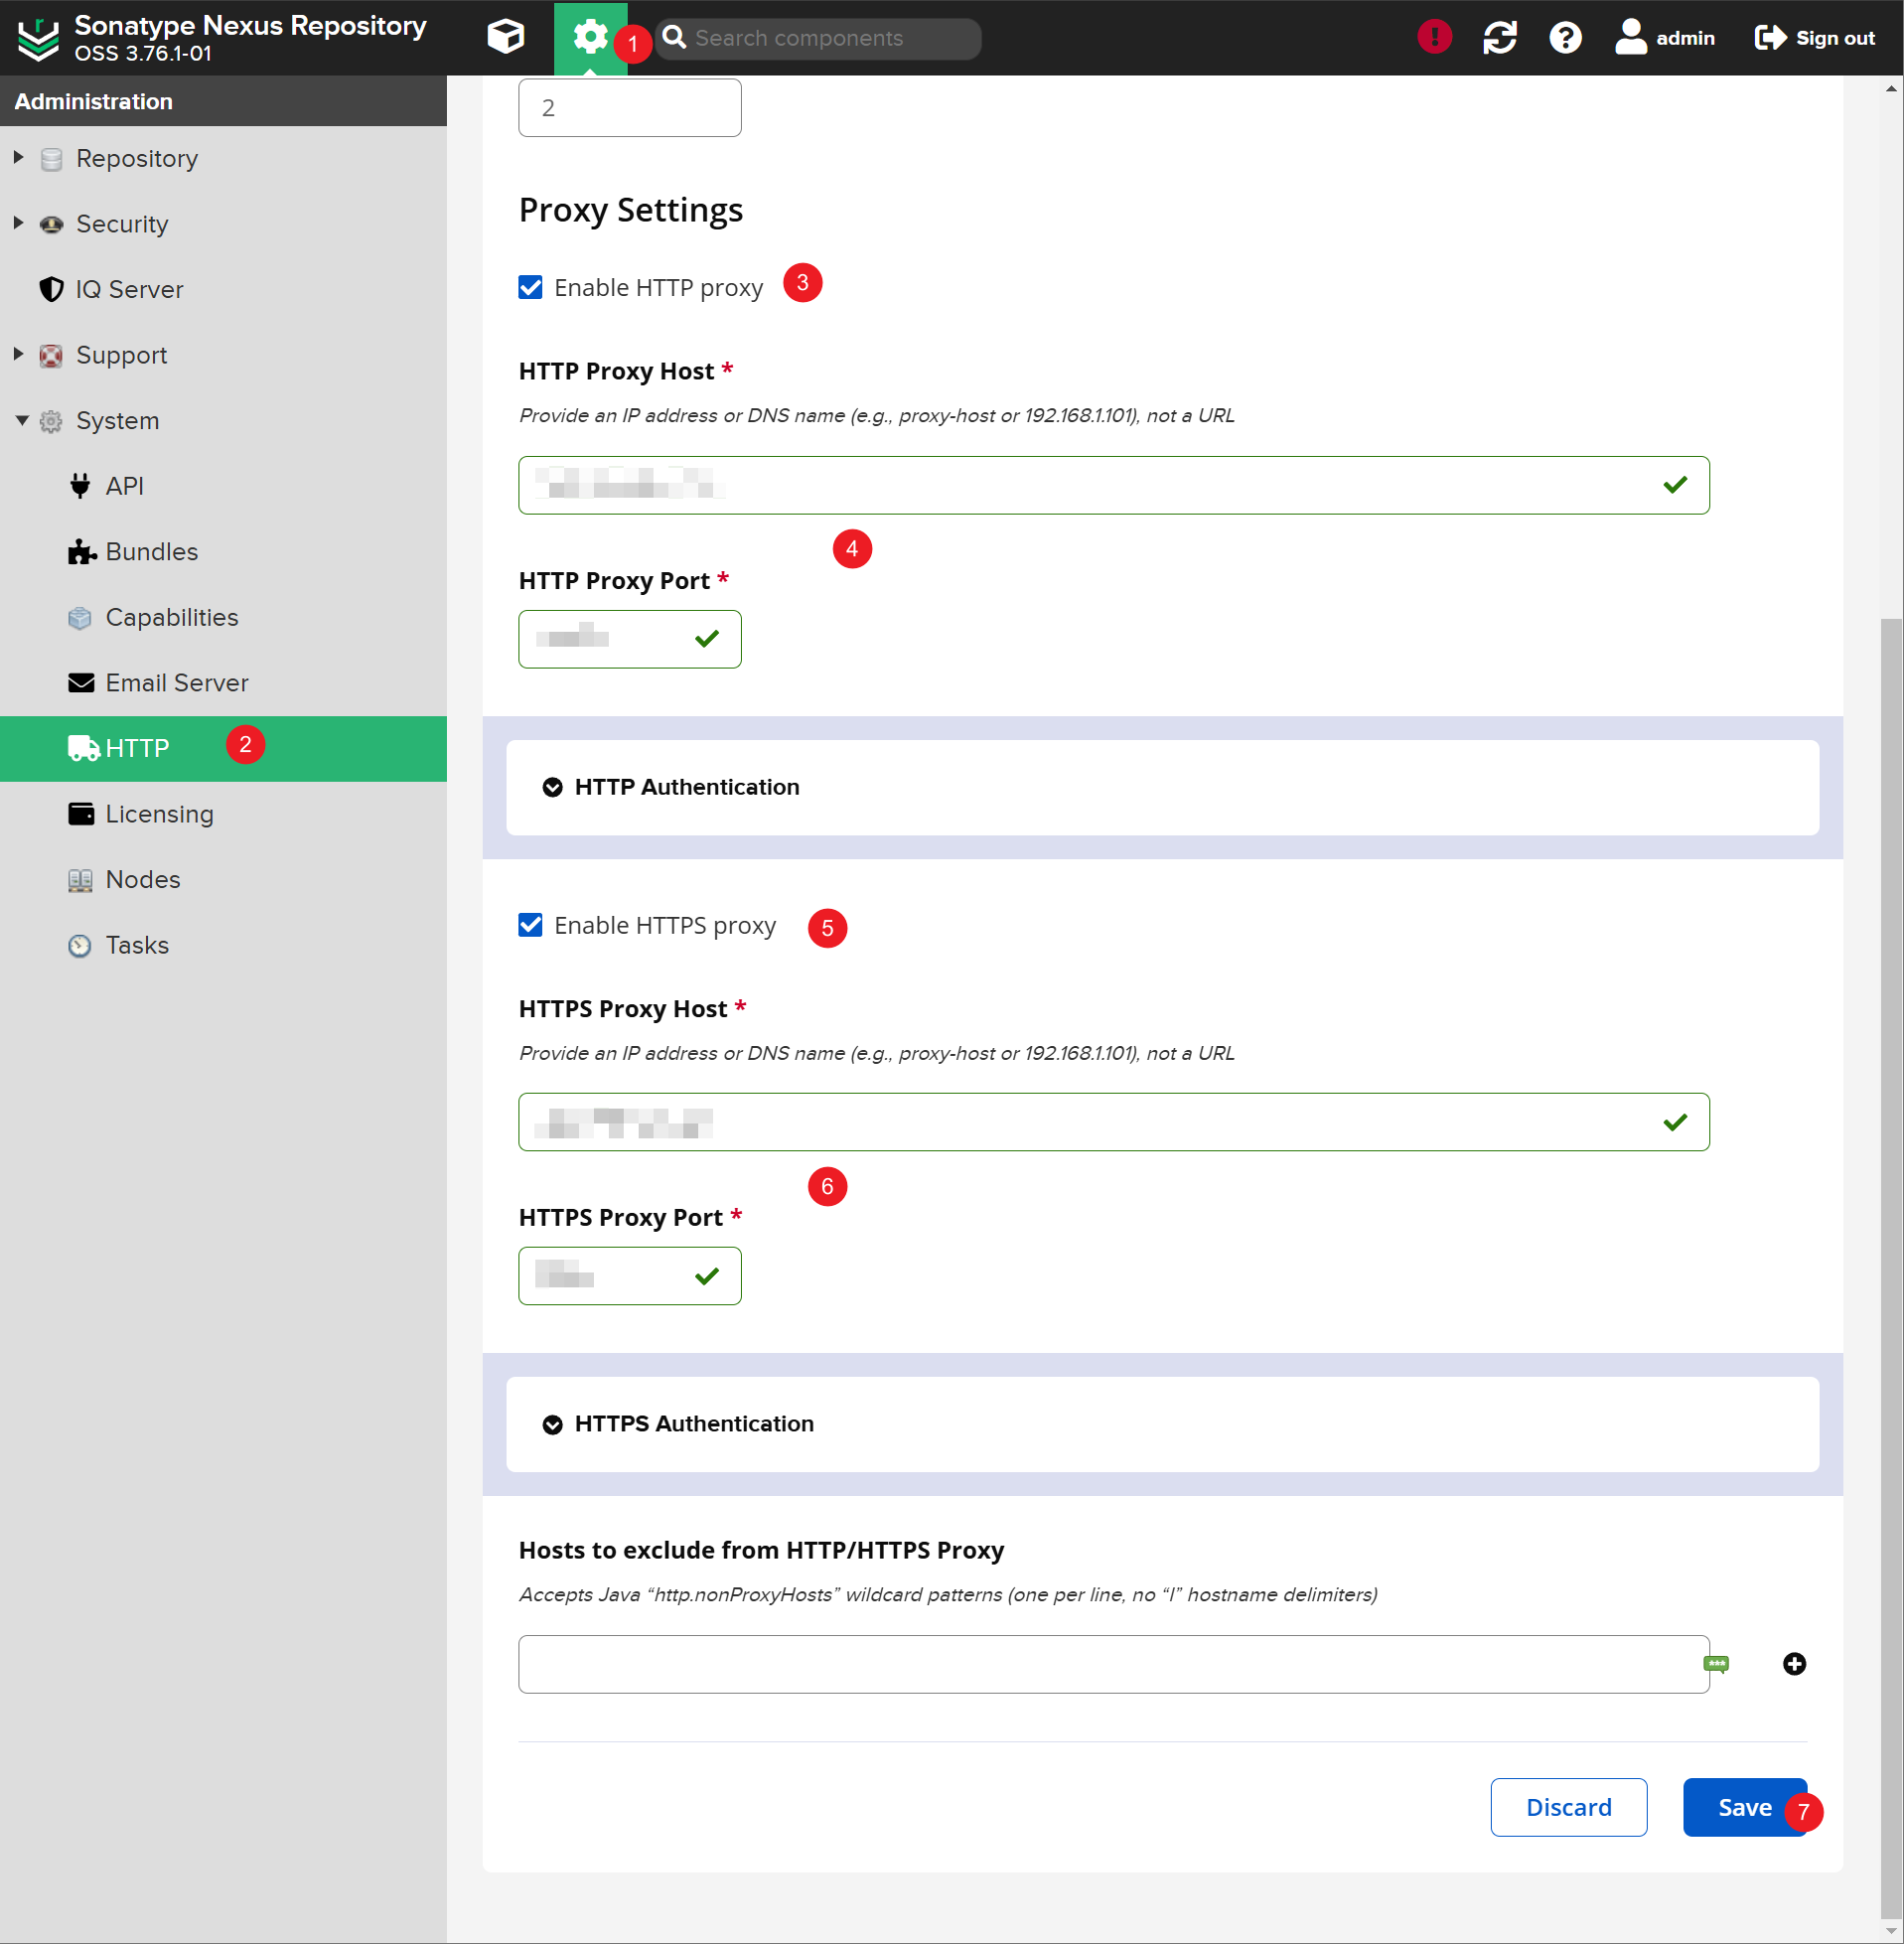1904x1944 pixels.
Task: Expand the Repository tree node
Action: (18, 157)
